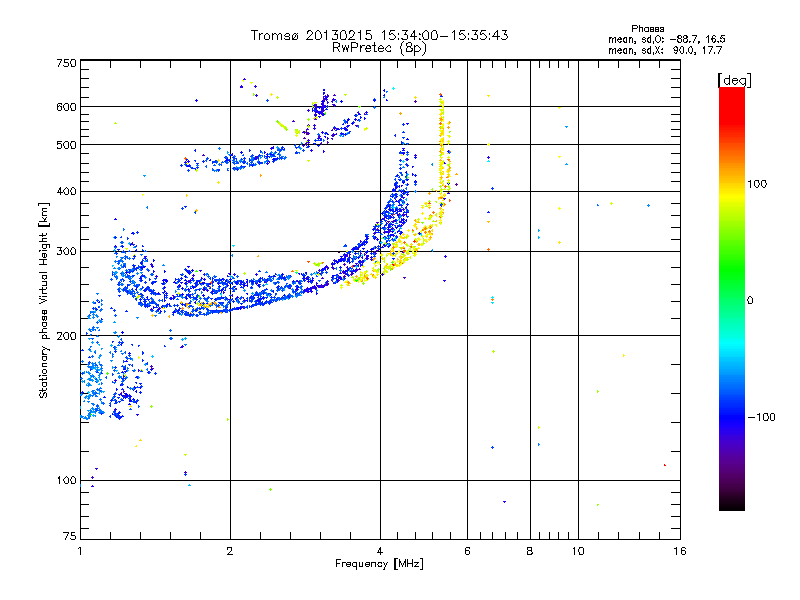Click the x-axis tick label '2'

coord(230,551)
